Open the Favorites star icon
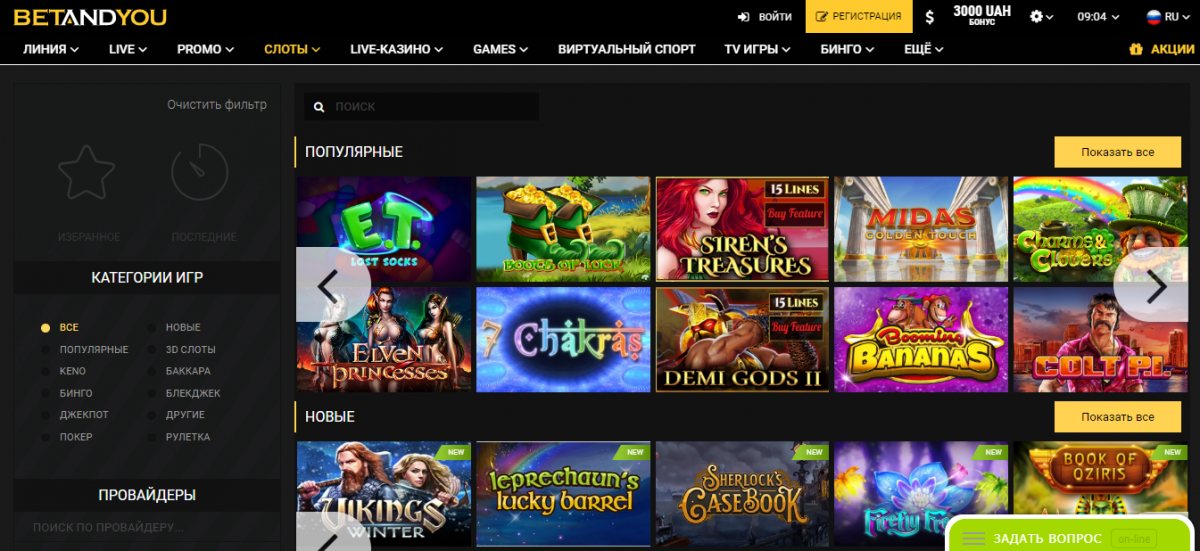Viewport: 1200px width, 551px height. click(87, 172)
